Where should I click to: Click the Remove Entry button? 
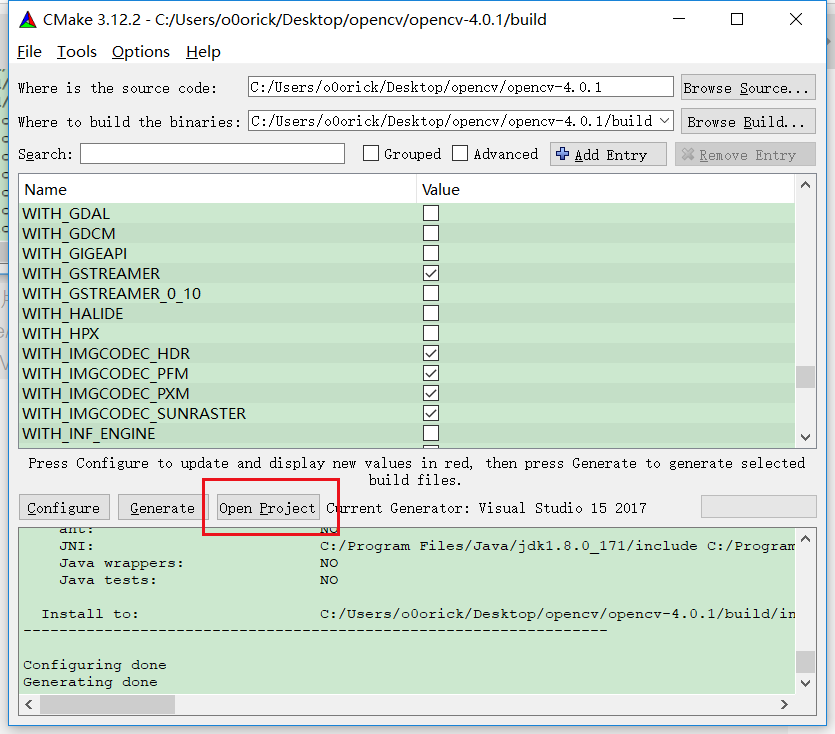point(745,154)
